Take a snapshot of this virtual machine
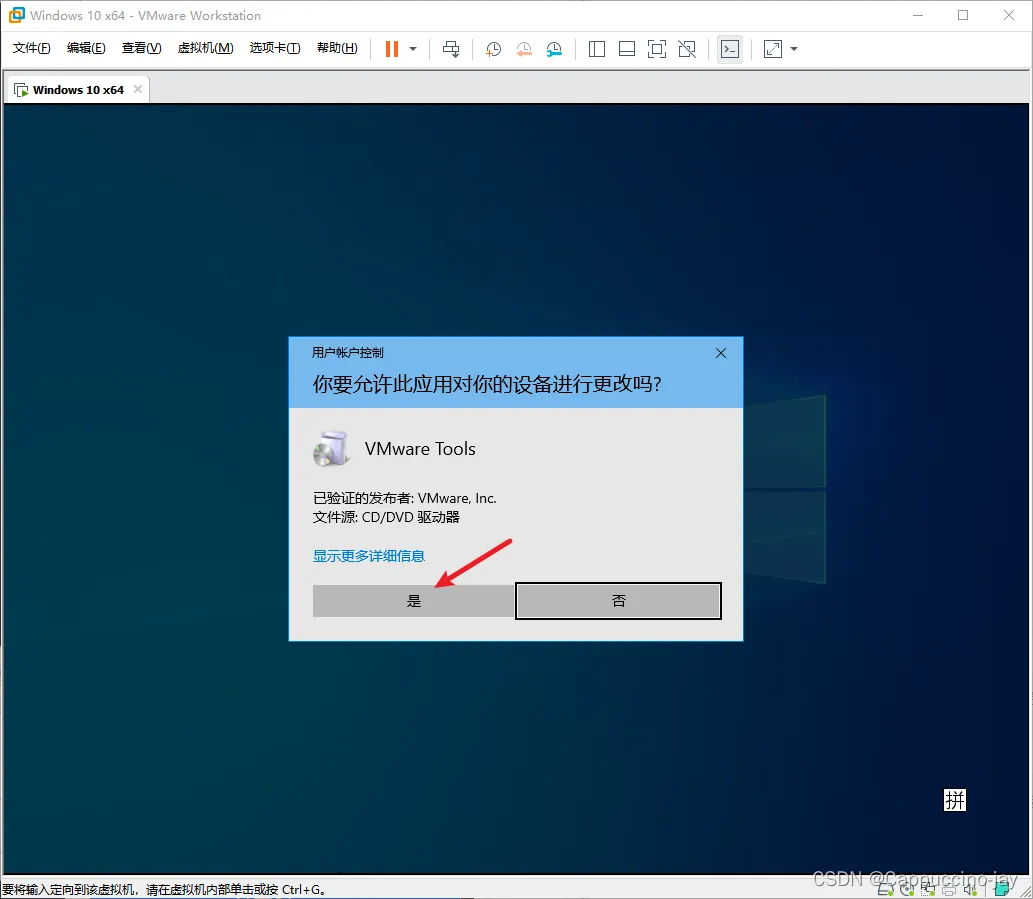Screen dimensions: 1033x899 493,49
